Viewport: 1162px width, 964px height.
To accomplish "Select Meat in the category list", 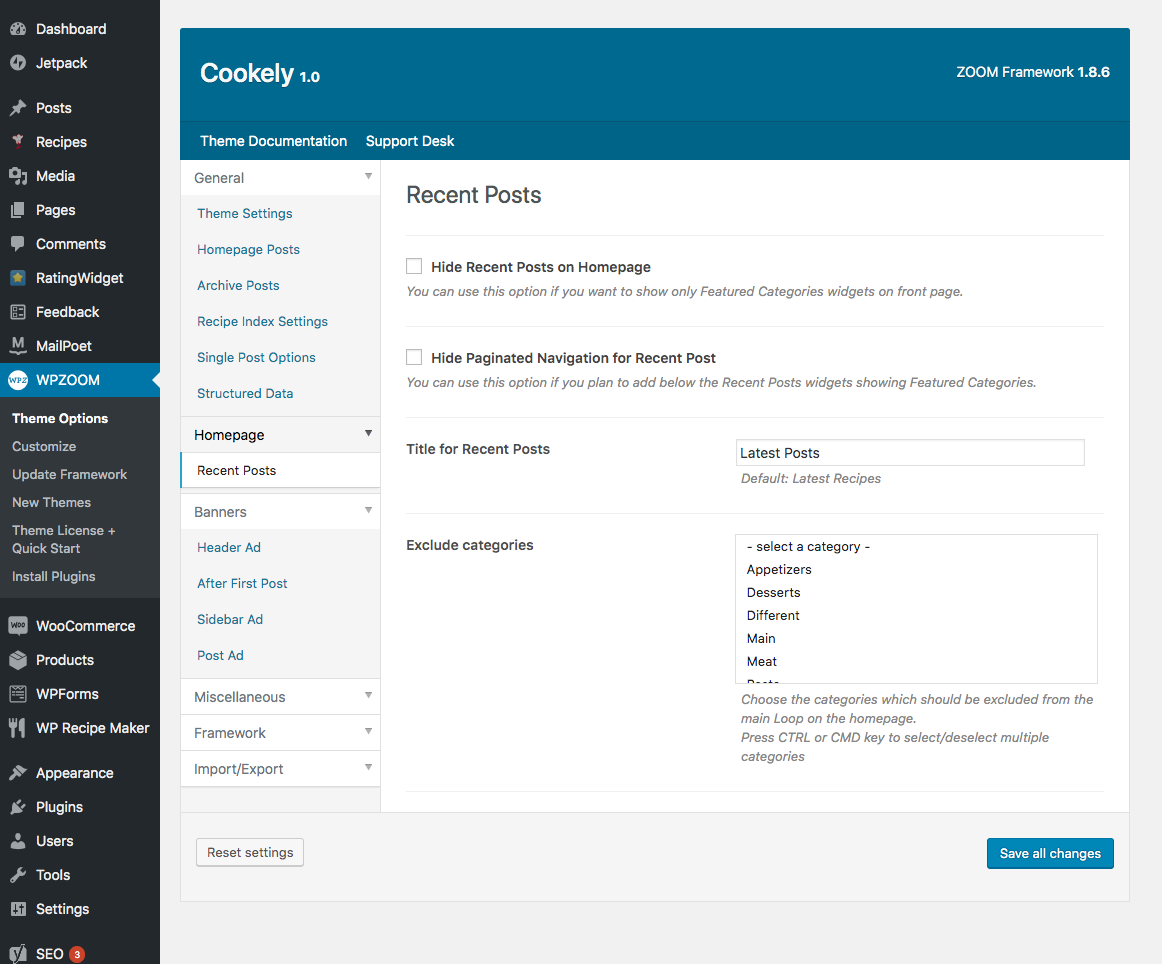I will pos(762,662).
